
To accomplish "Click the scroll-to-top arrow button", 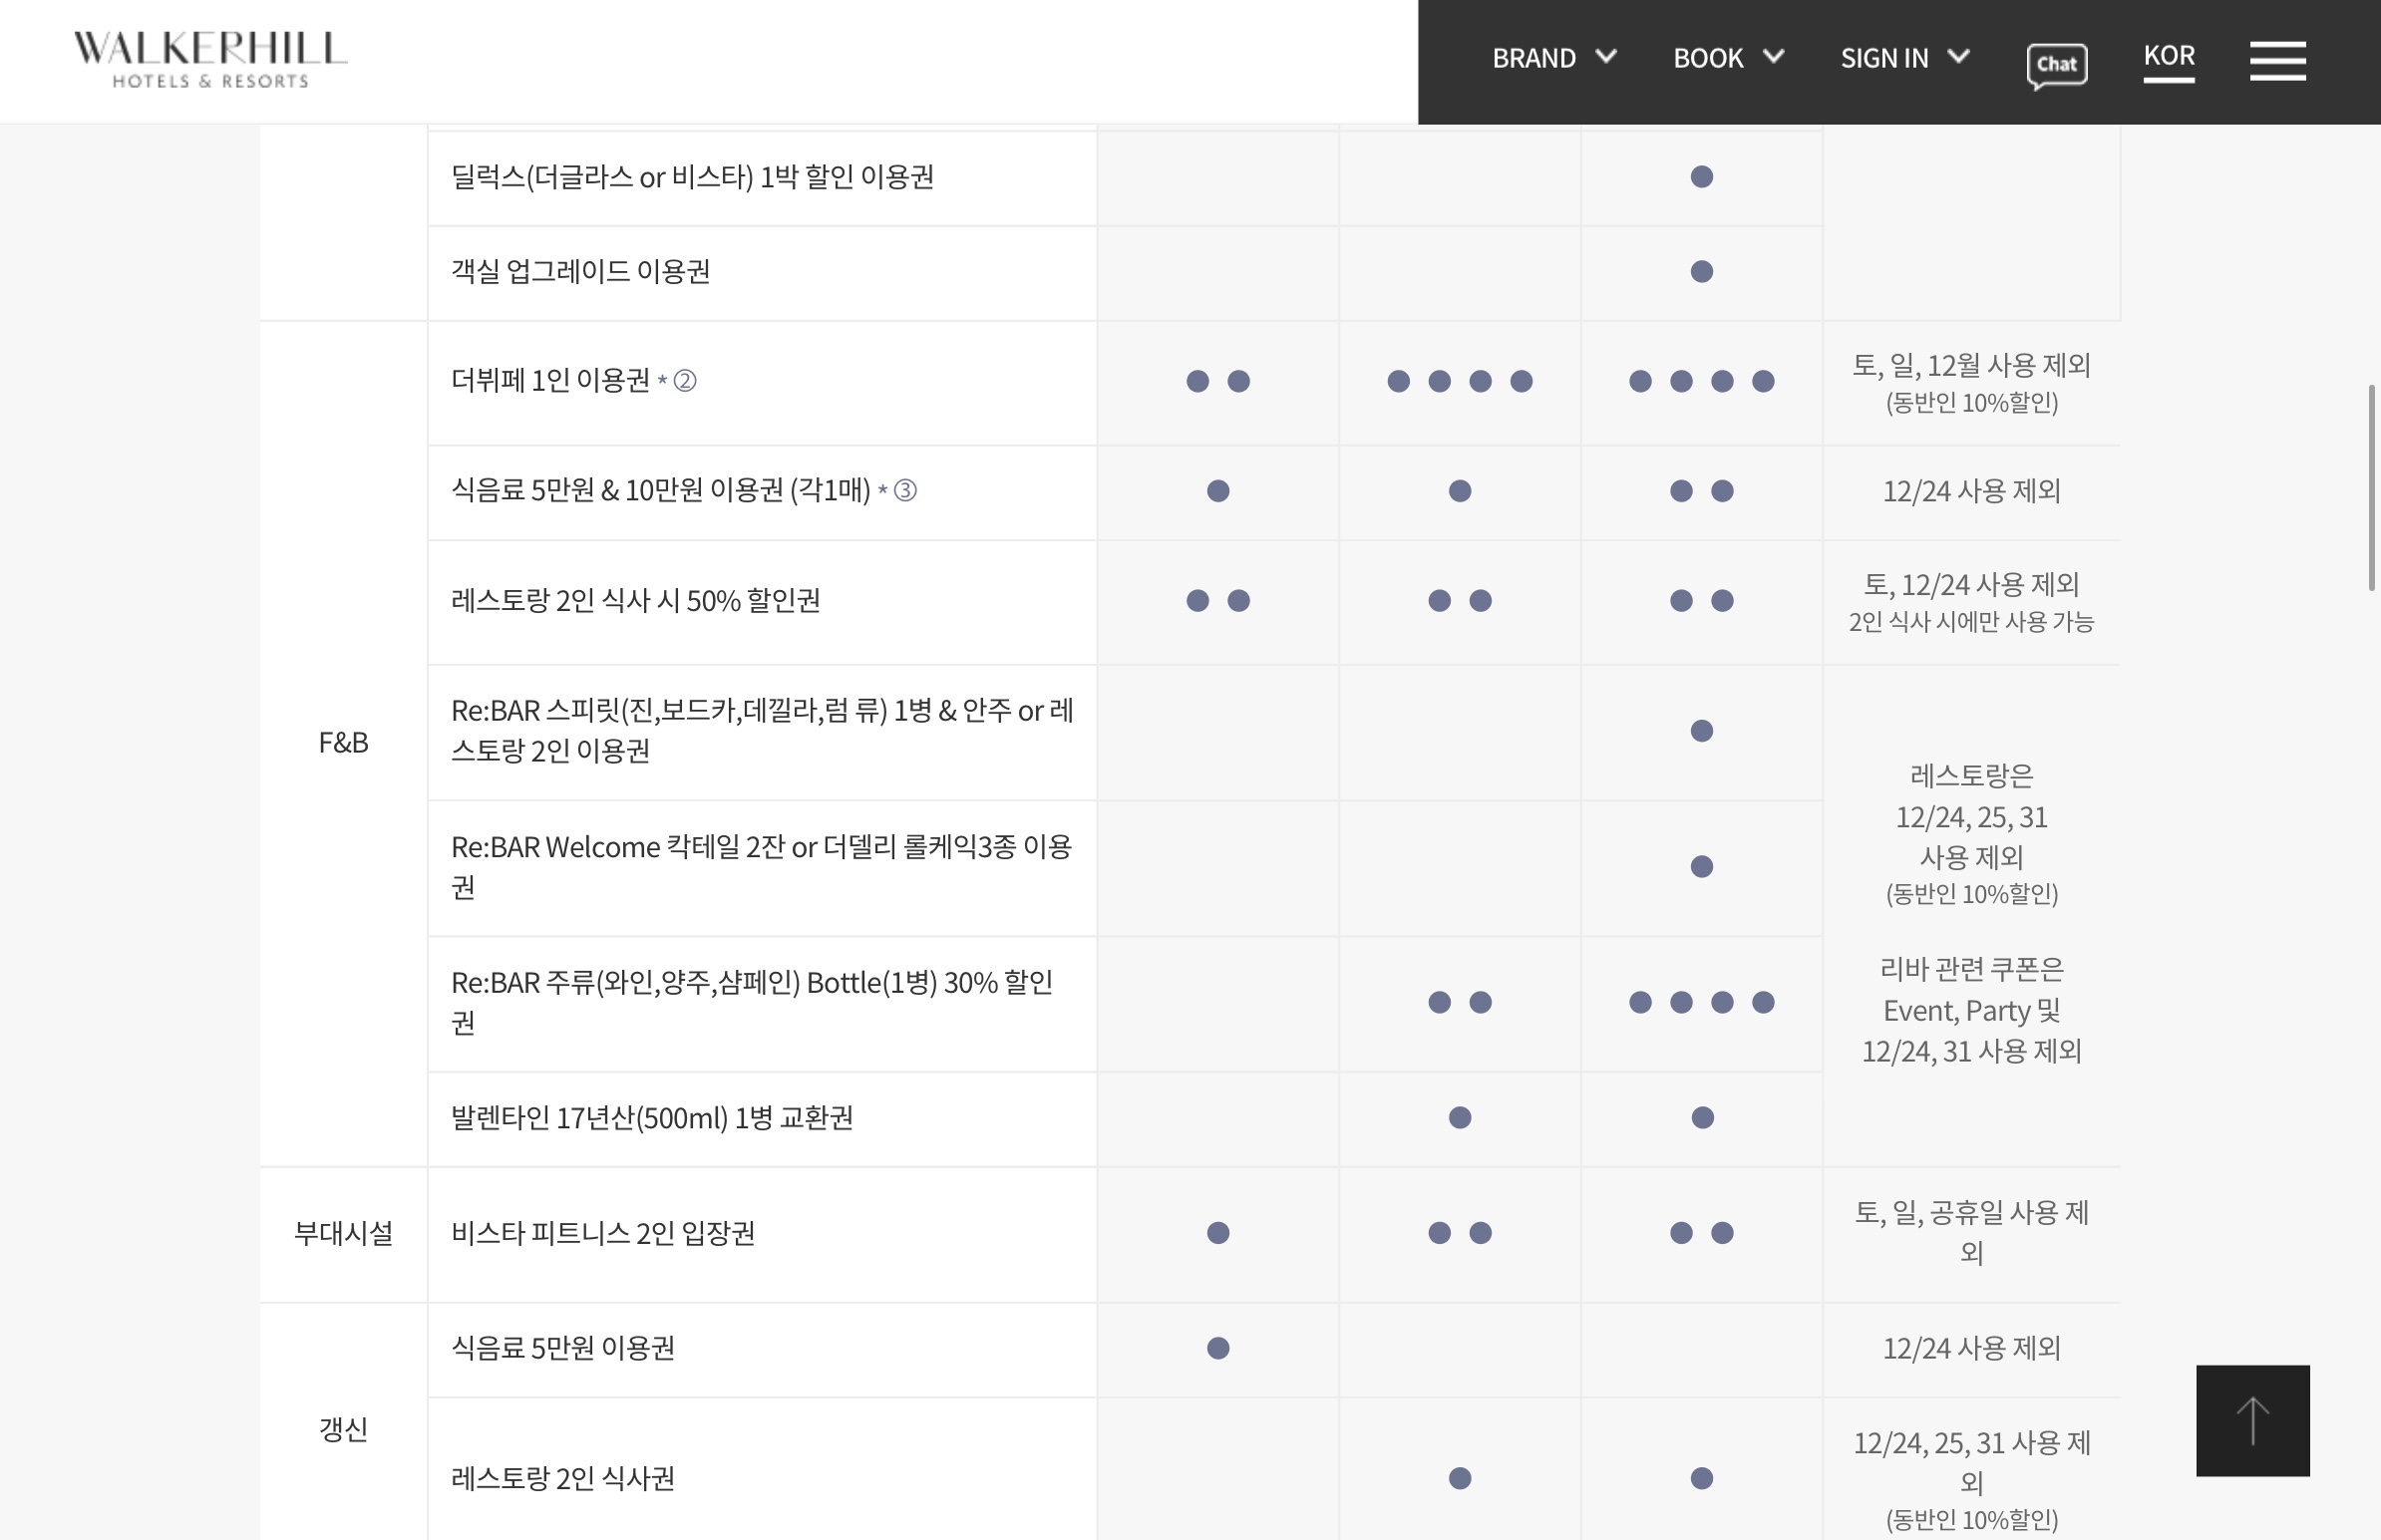I will tap(2252, 1419).
